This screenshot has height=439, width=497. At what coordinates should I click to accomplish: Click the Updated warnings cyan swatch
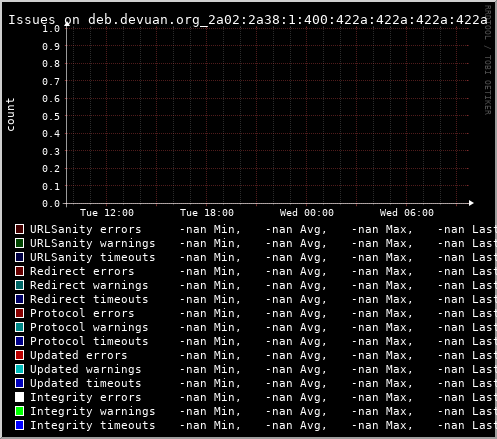point(19,369)
